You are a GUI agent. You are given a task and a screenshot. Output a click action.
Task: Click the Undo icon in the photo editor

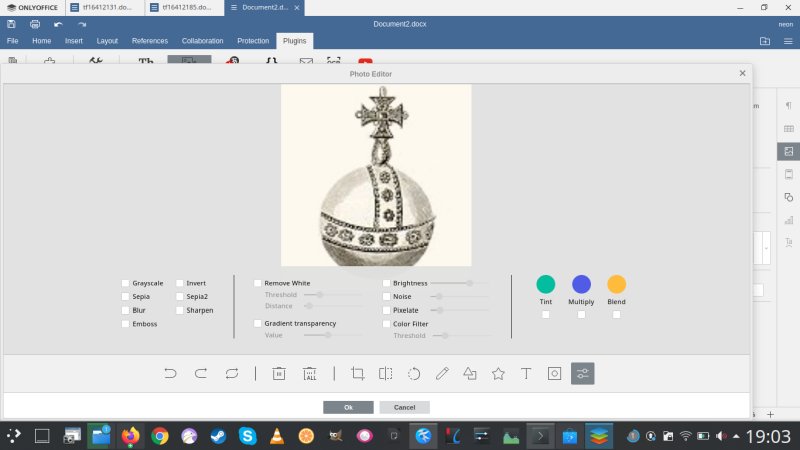170,373
